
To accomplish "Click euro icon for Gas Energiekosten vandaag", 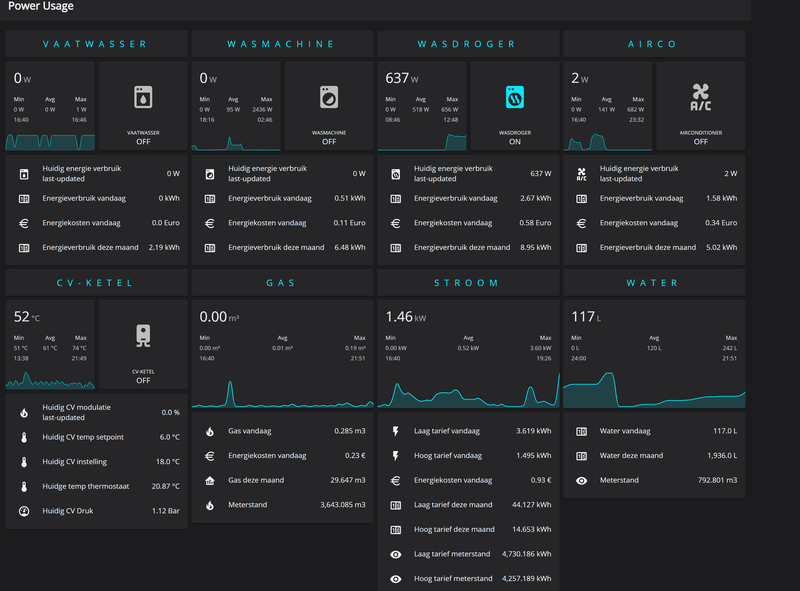I will click(x=210, y=456).
